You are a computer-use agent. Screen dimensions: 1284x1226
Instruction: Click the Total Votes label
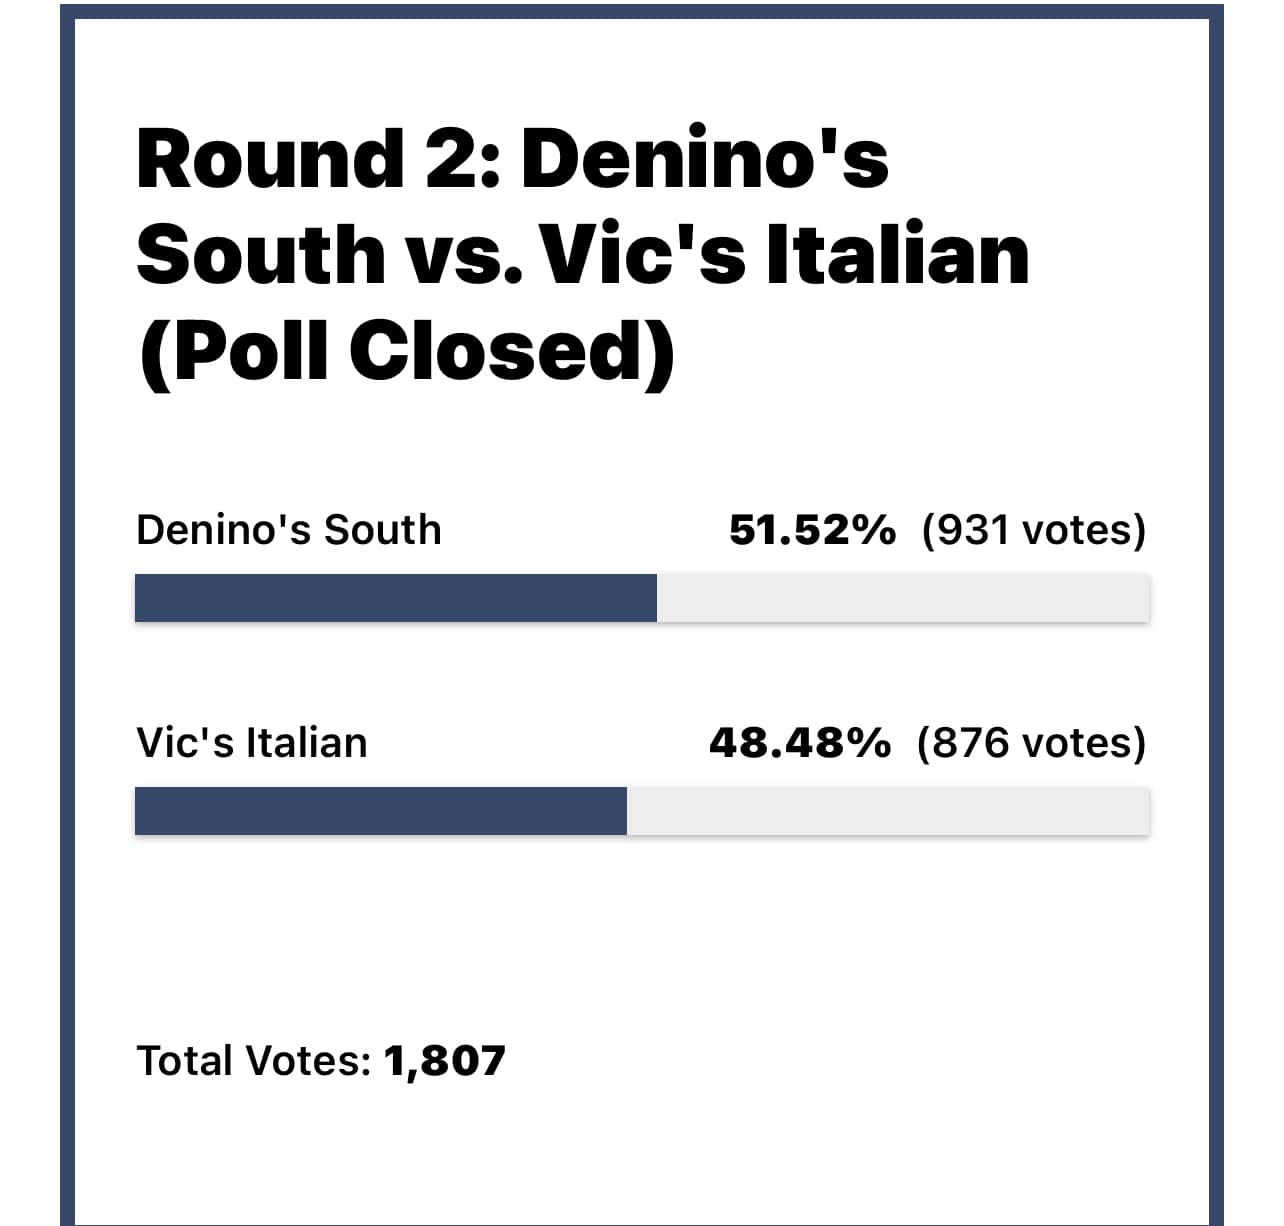click(x=254, y=1061)
